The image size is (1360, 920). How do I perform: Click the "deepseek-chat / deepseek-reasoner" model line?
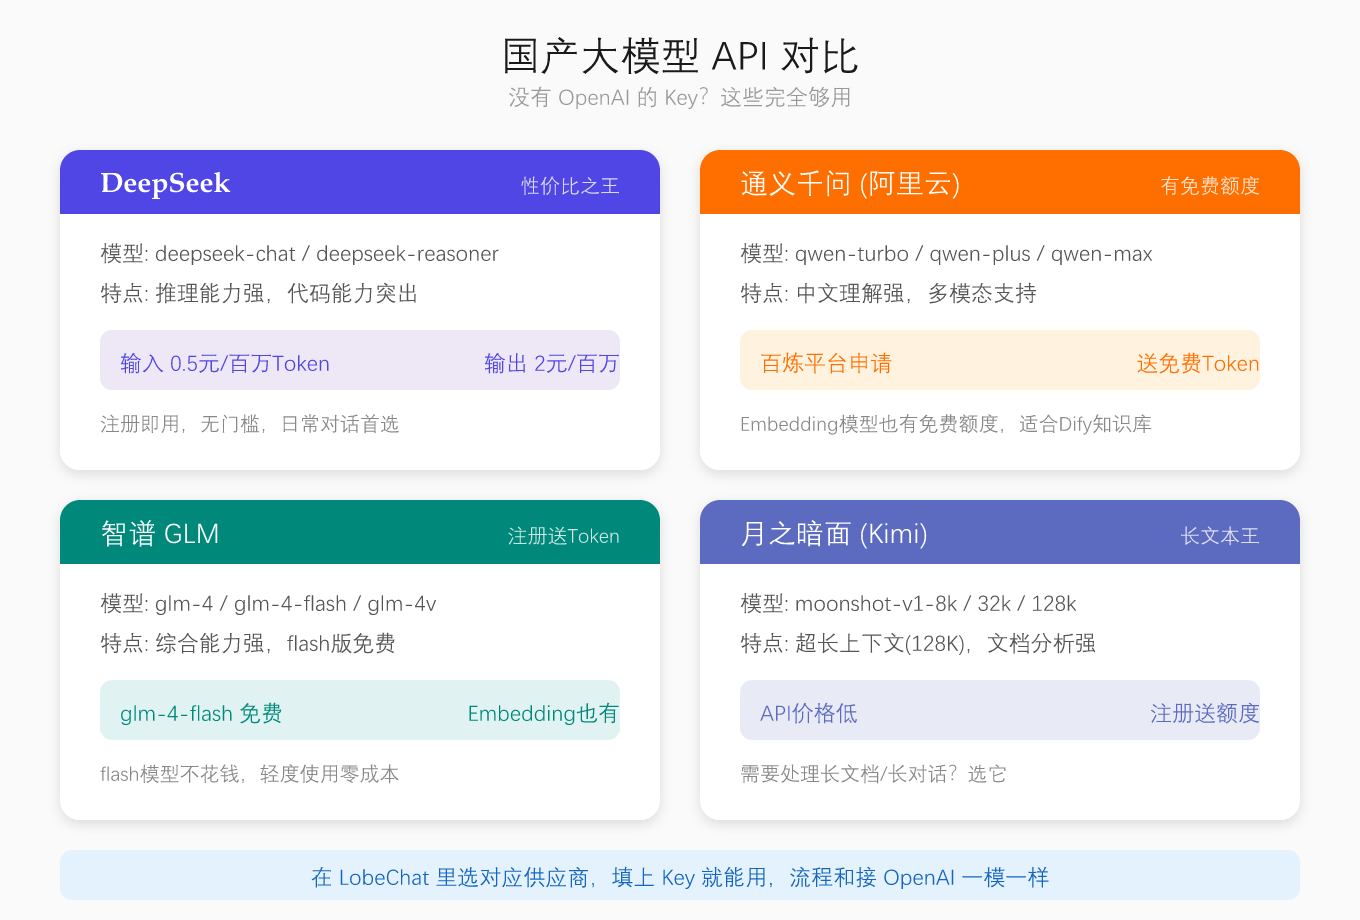tap(299, 254)
